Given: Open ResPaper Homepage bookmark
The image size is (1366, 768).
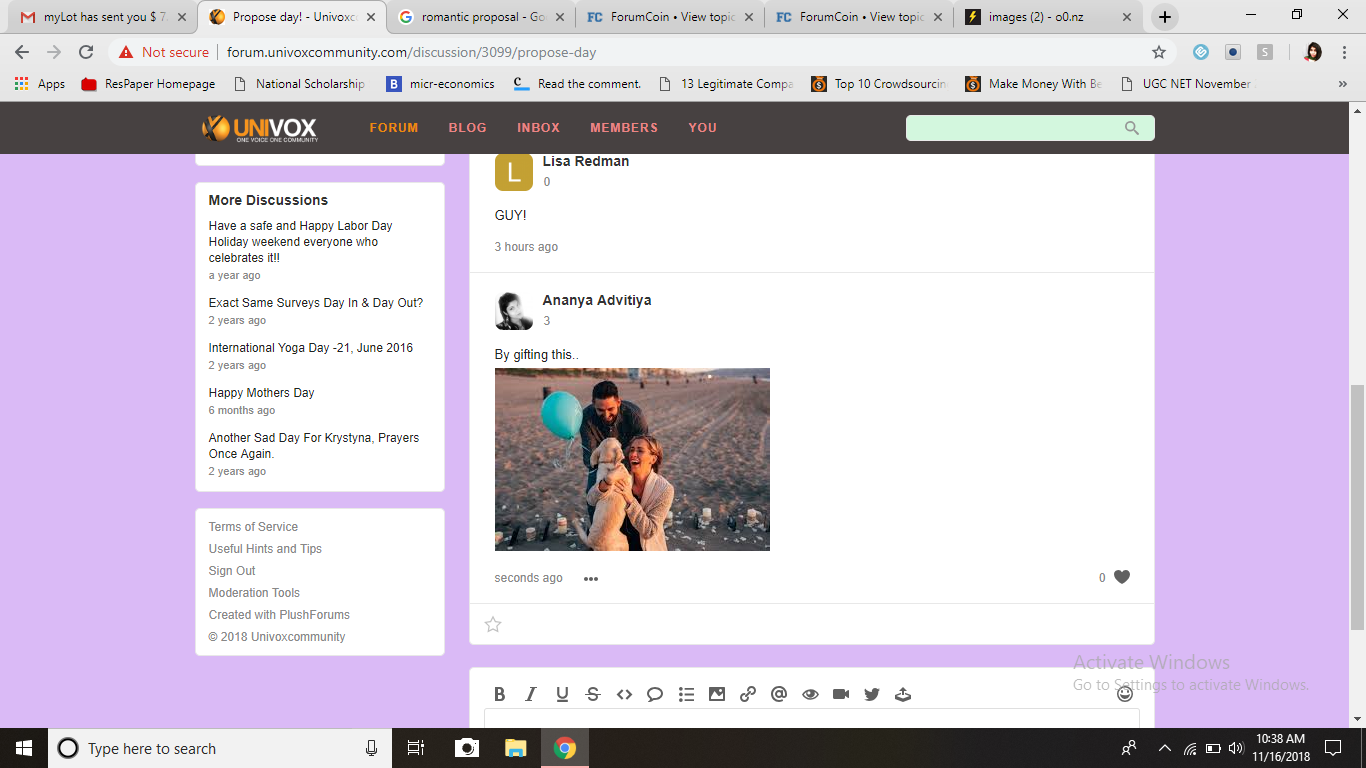Looking at the screenshot, I should 148,84.
